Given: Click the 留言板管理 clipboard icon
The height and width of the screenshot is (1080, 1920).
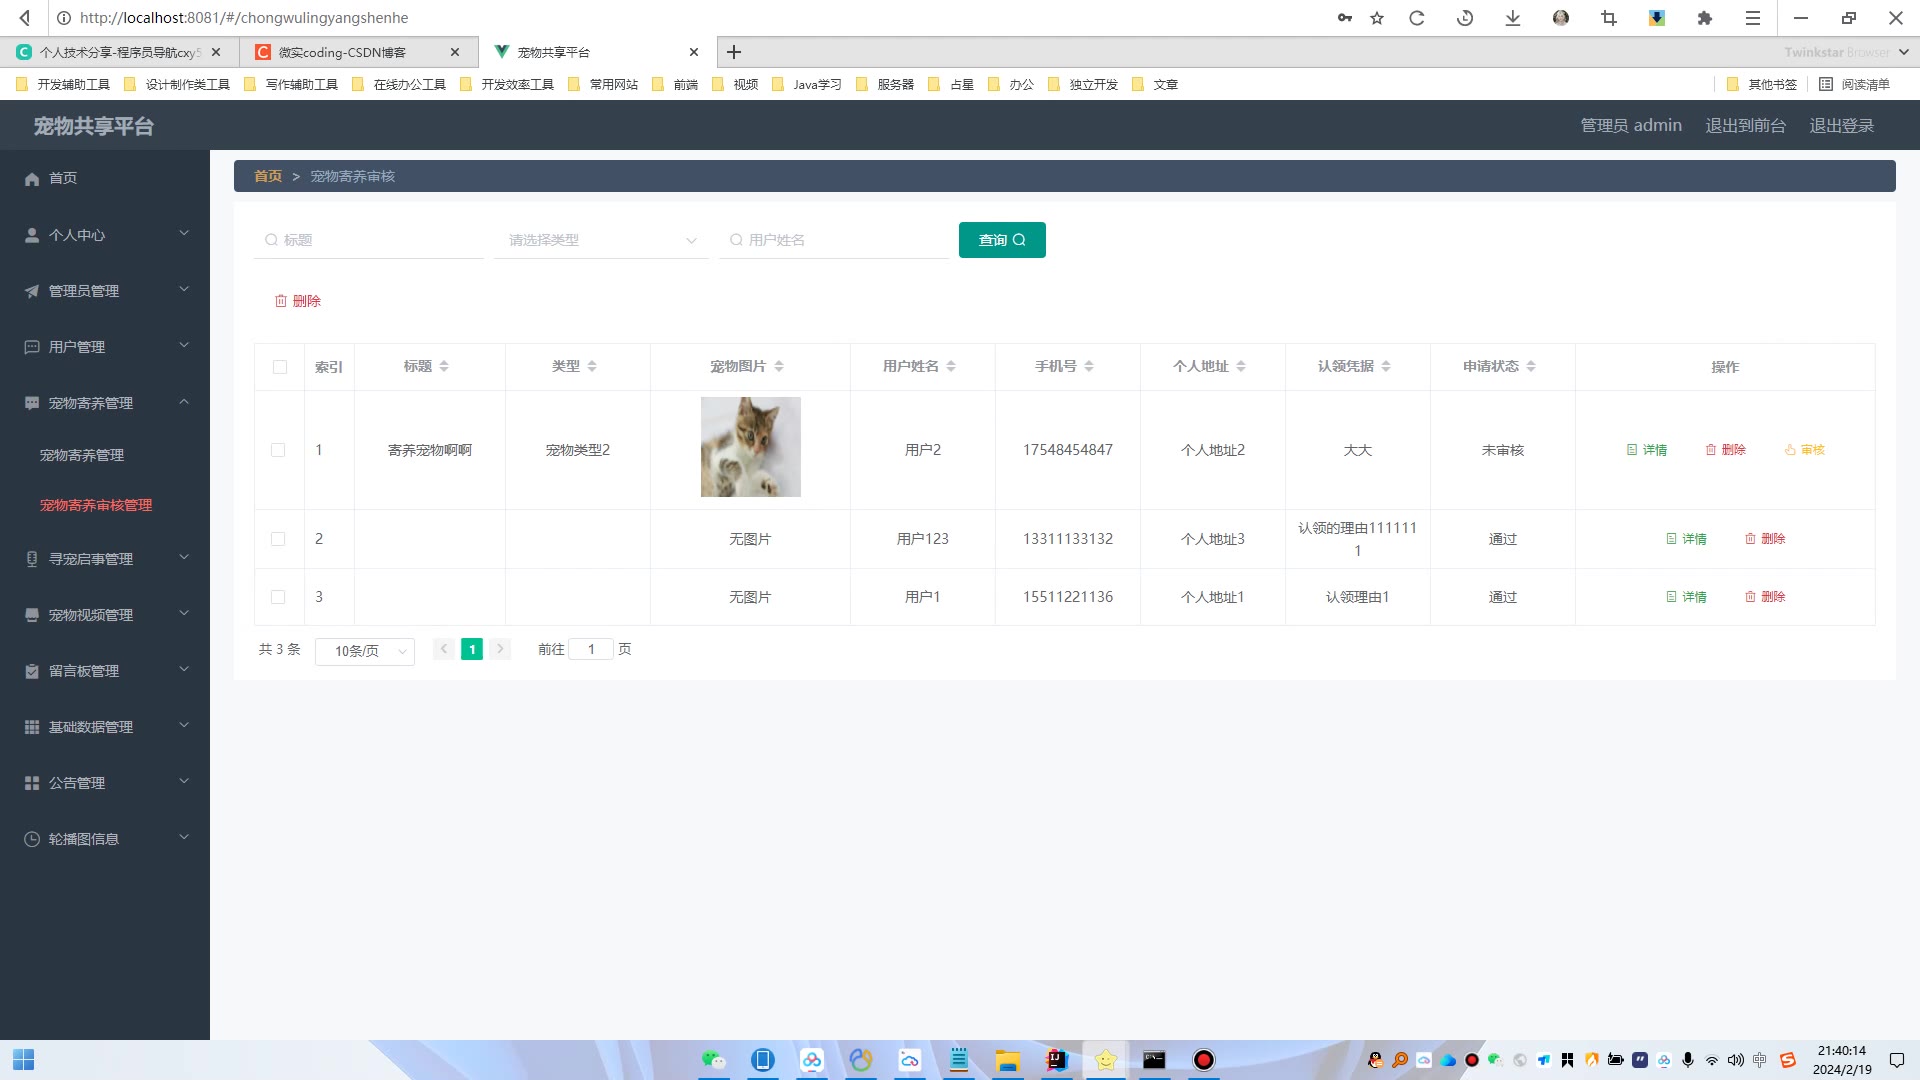Looking at the screenshot, I should pyautogui.click(x=32, y=671).
